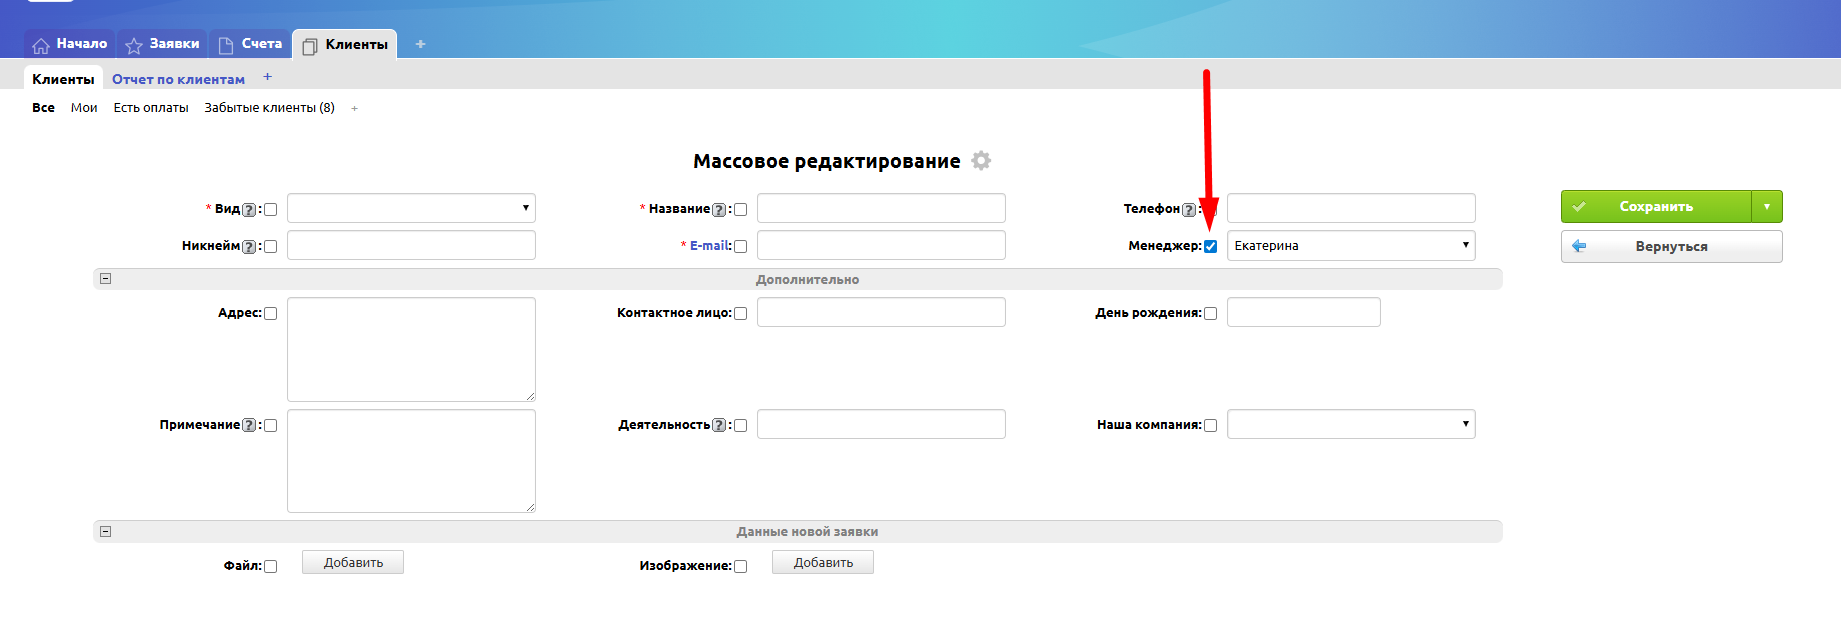Tick the Адрес checkbox
The height and width of the screenshot is (631, 1841).
270,314
